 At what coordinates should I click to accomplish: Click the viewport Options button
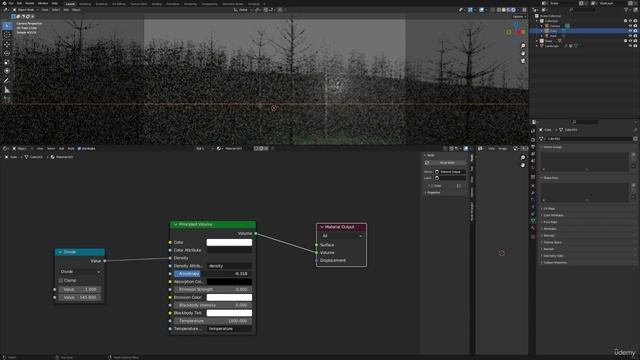tap(519, 17)
